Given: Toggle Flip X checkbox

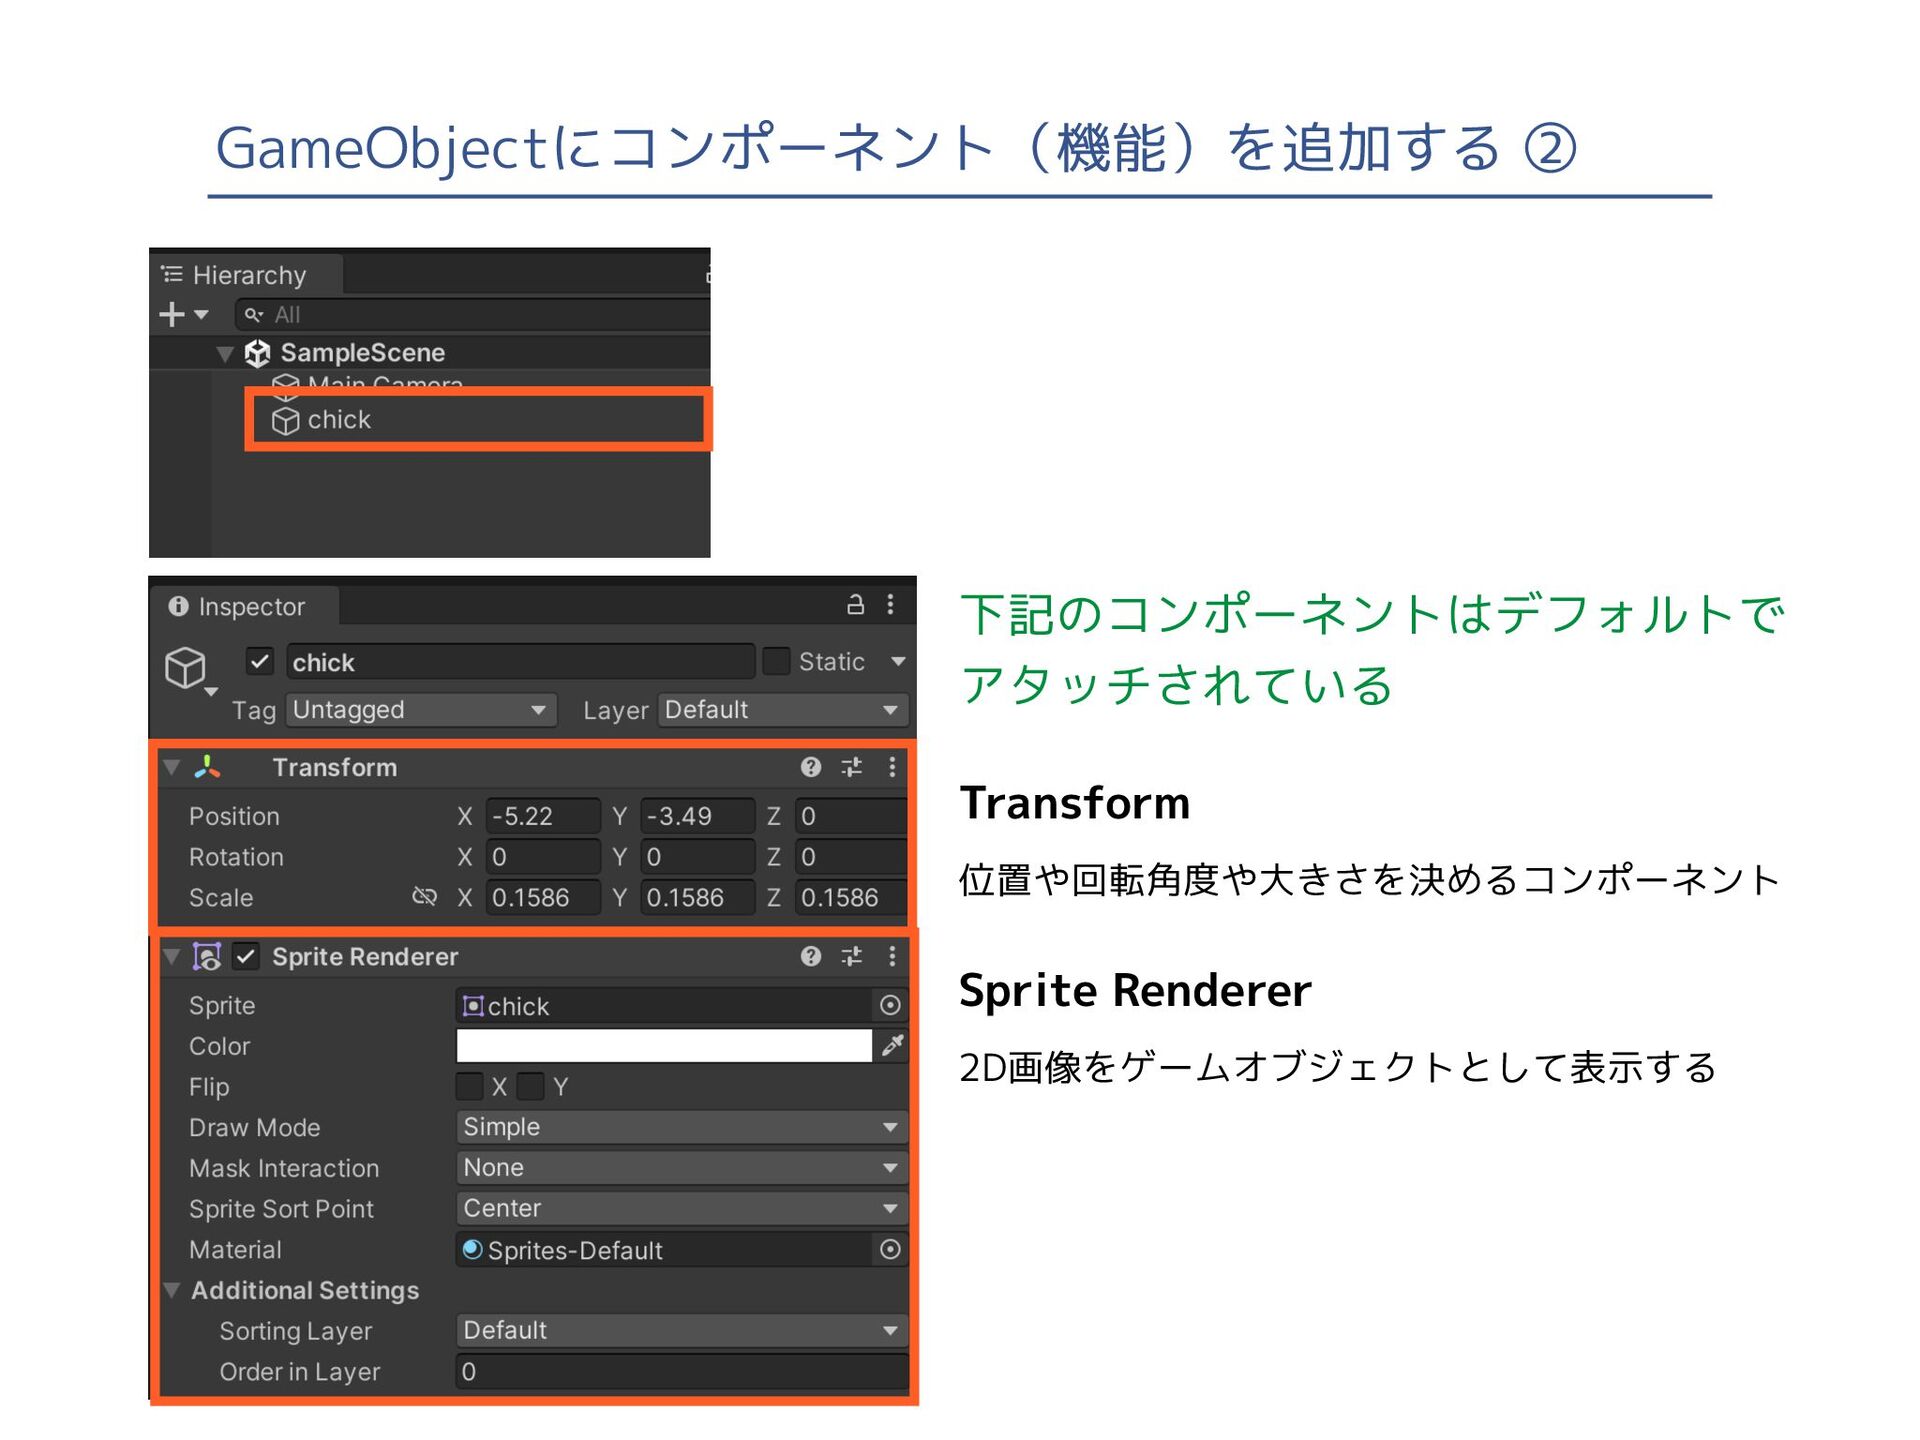Looking at the screenshot, I should (469, 1086).
